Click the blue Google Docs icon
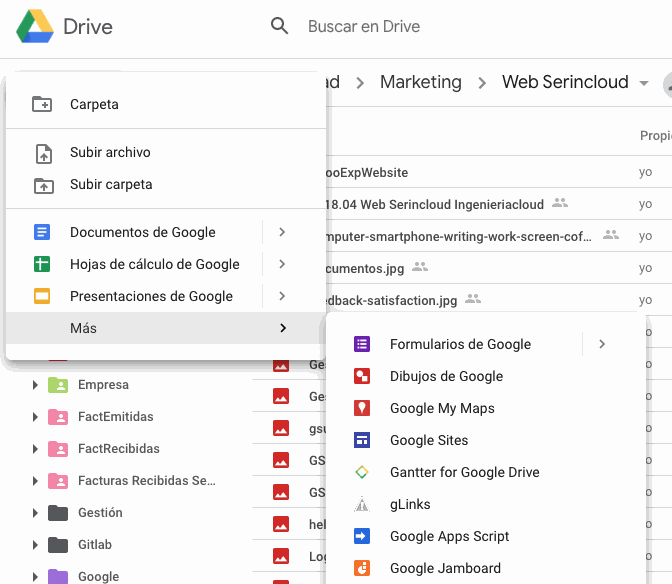672x584 pixels. tap(42, 232)
